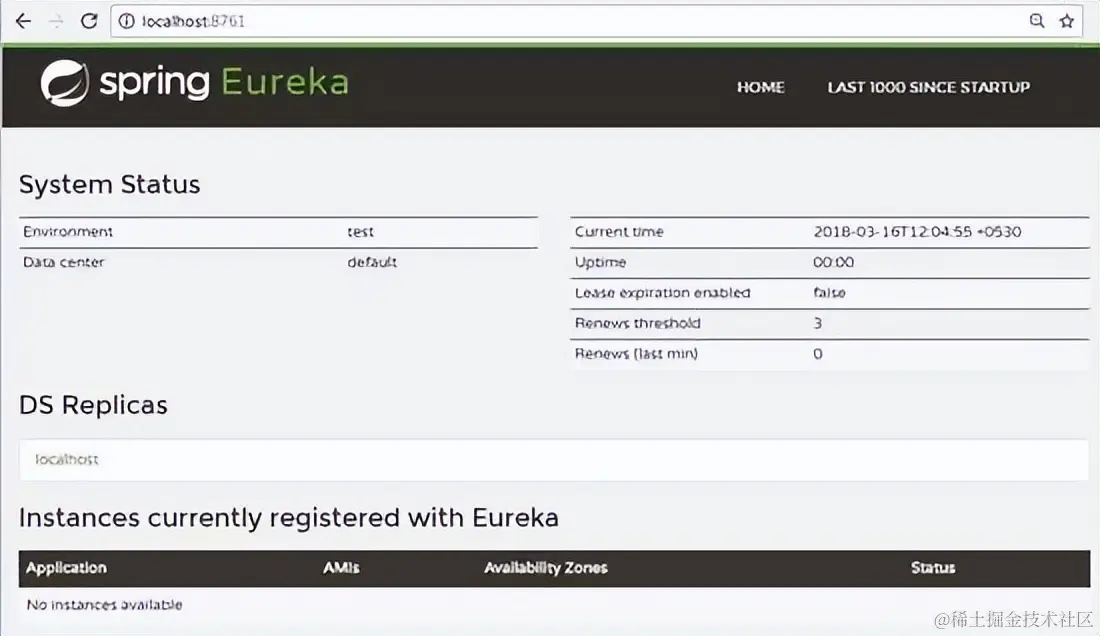Click the Application column header
Screen dimensions: 1100x636
point(66,568)
